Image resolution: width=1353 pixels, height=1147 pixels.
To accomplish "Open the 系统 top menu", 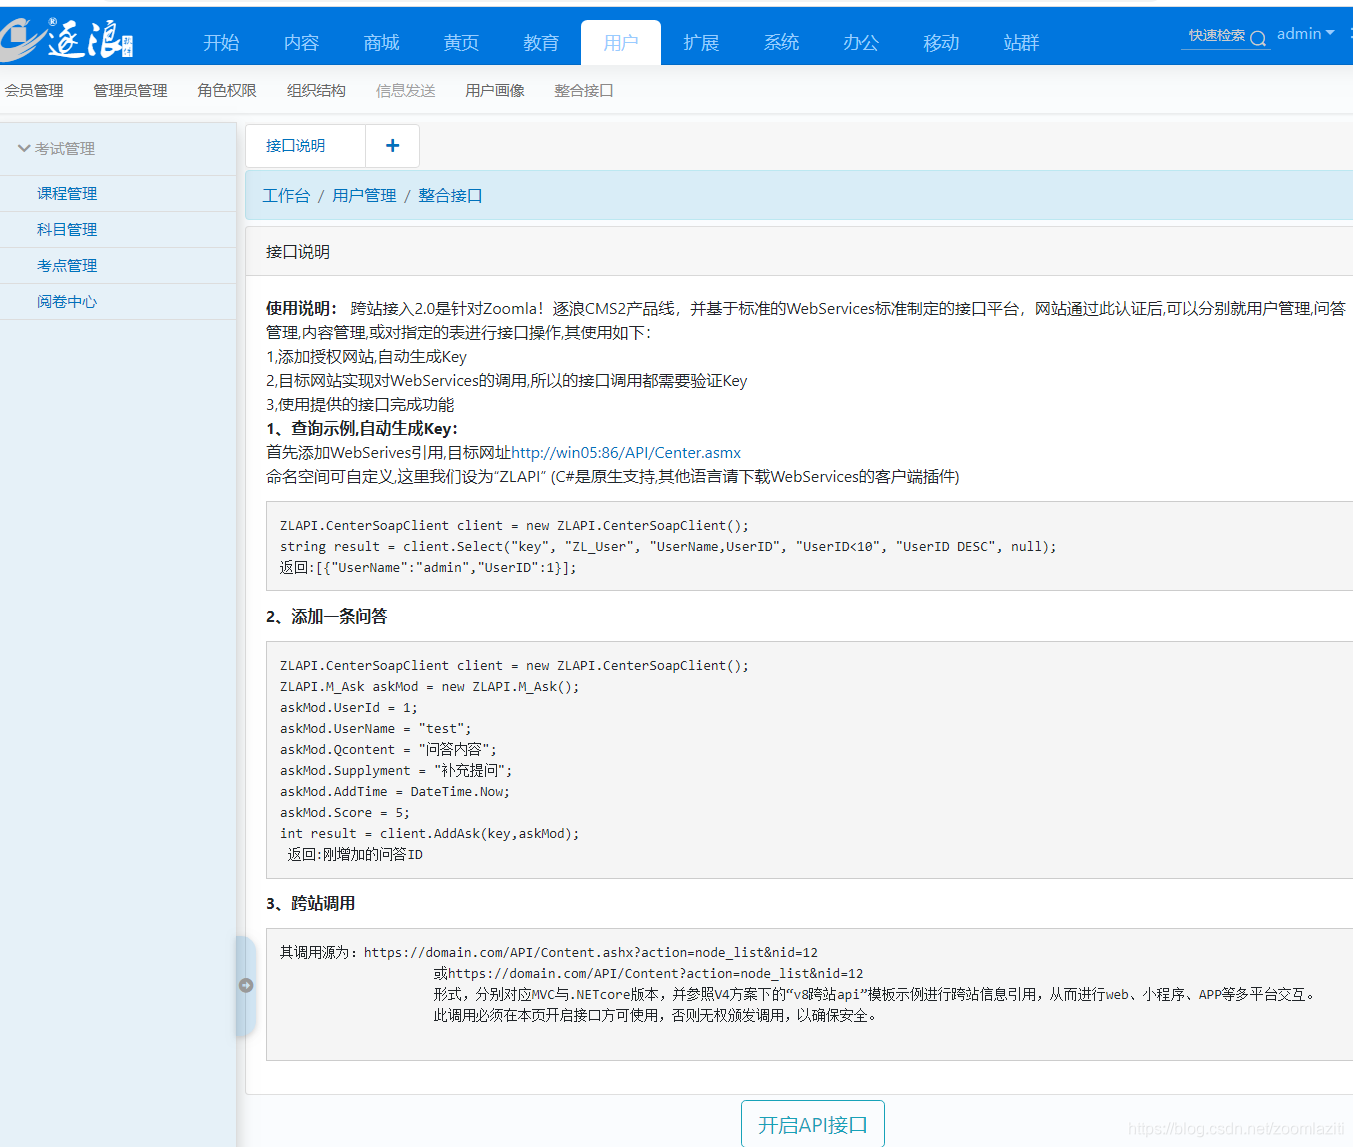I will tap(781, 43).
